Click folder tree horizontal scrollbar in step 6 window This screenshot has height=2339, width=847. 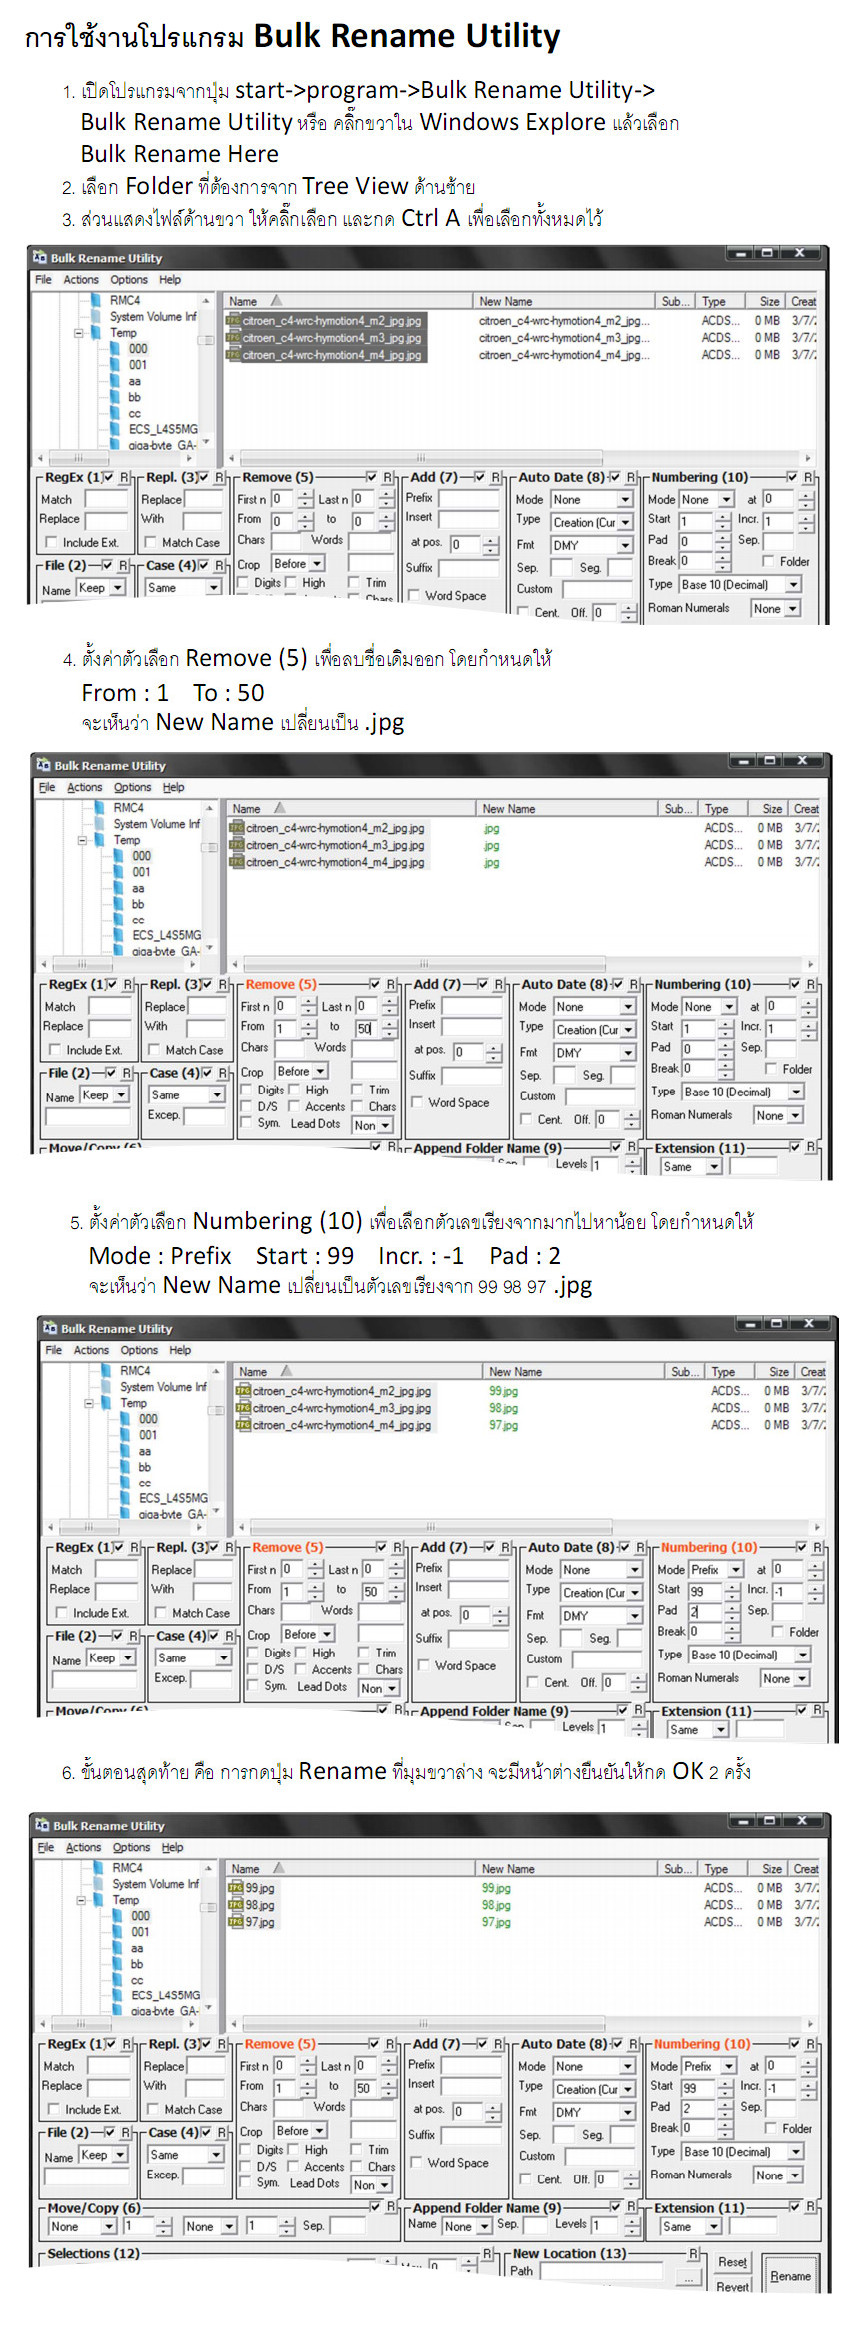point(125,2021)
